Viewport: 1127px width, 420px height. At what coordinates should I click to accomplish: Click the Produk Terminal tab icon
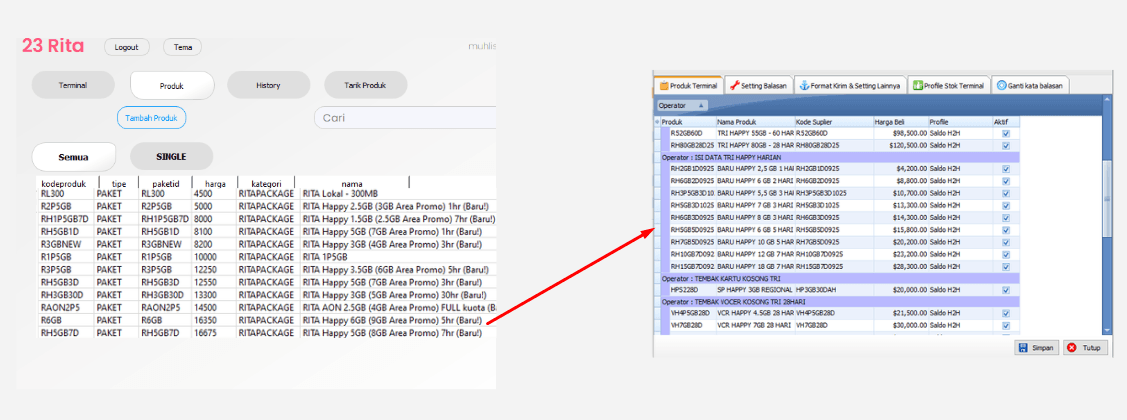[663, 86]
